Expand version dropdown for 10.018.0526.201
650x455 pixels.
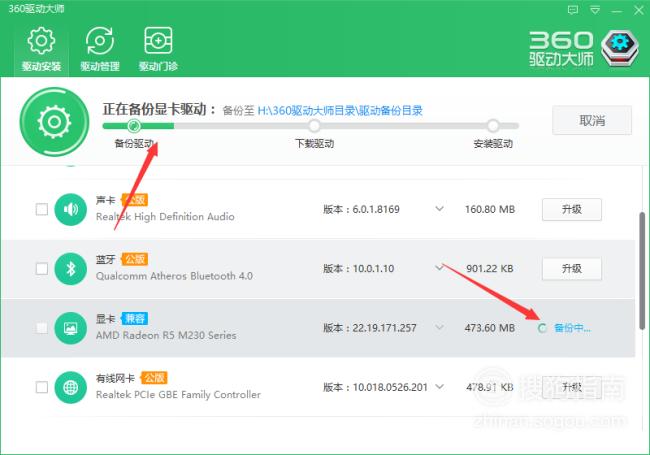coord(439,386)
